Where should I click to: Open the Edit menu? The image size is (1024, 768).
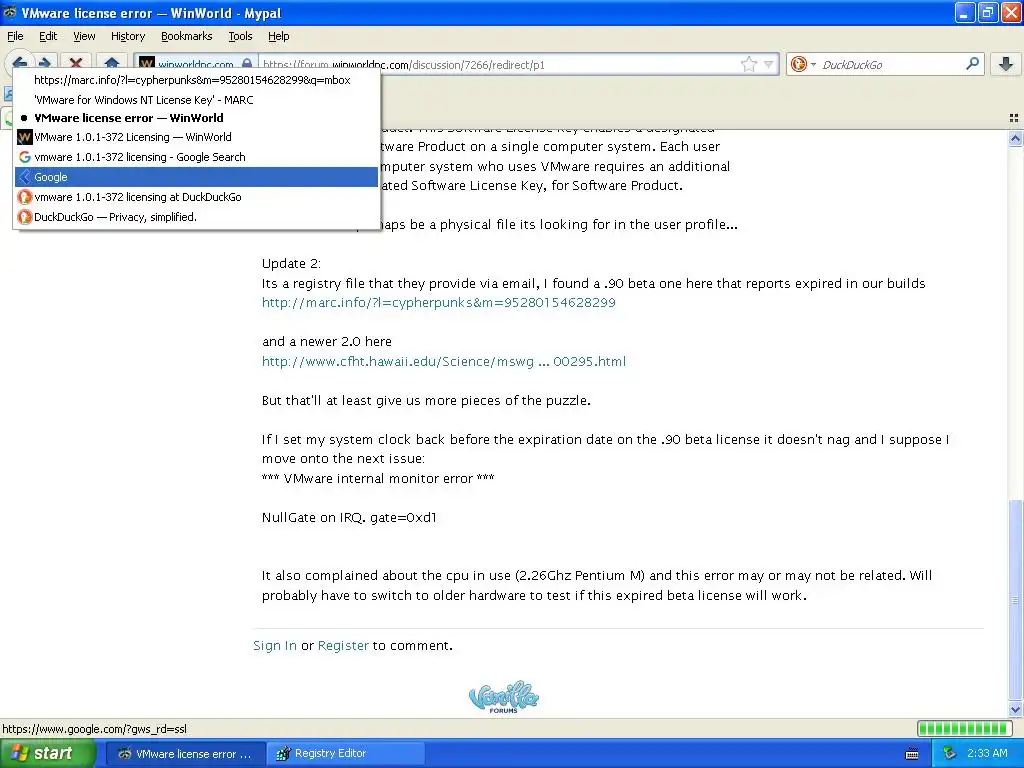coord(48,36)
